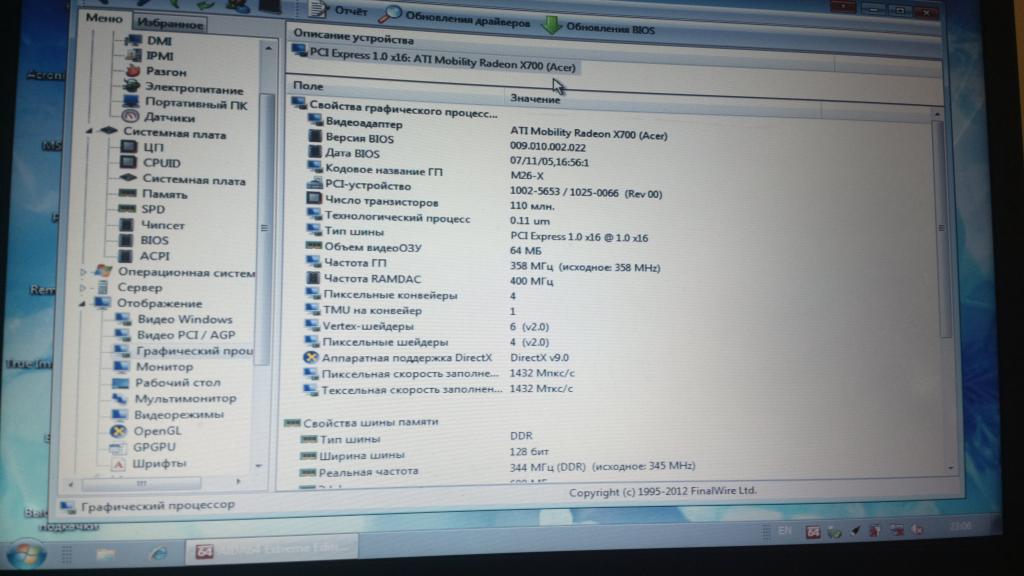Expand the Операционная система tree node
This screenshot has width=1024, height=576.
[x=82, y=272]
